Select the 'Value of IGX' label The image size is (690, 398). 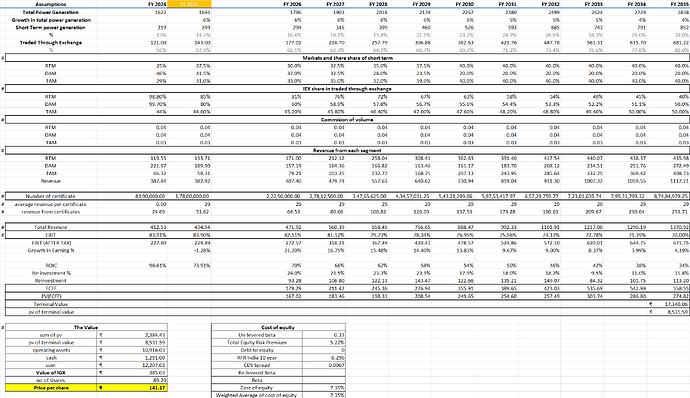click(x=51, y=372)
